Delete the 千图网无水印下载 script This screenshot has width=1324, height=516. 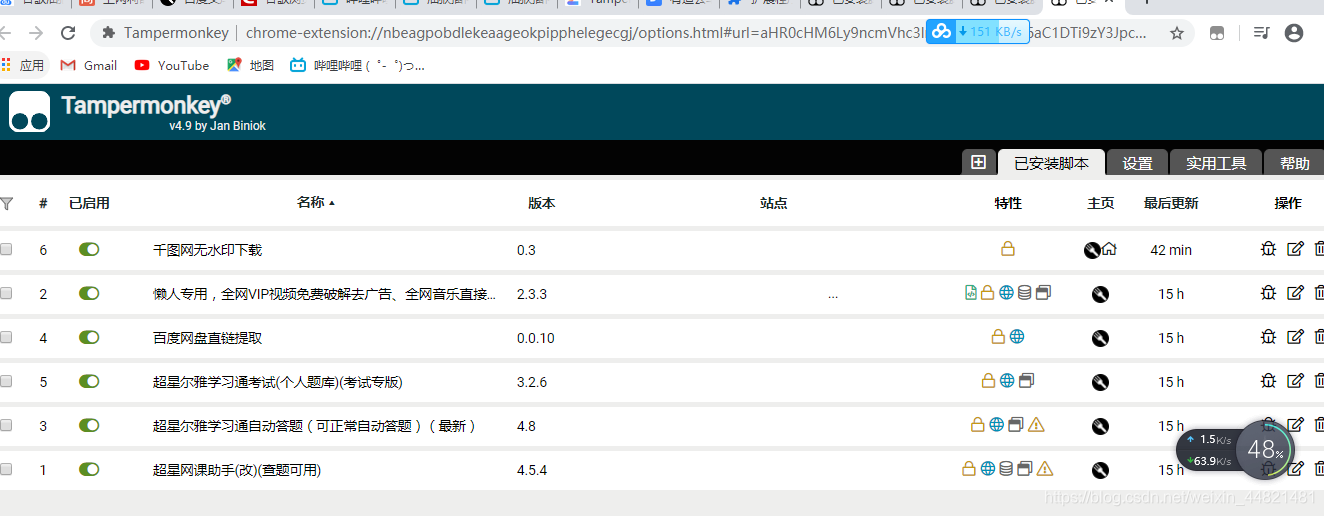click(1319, 250)
